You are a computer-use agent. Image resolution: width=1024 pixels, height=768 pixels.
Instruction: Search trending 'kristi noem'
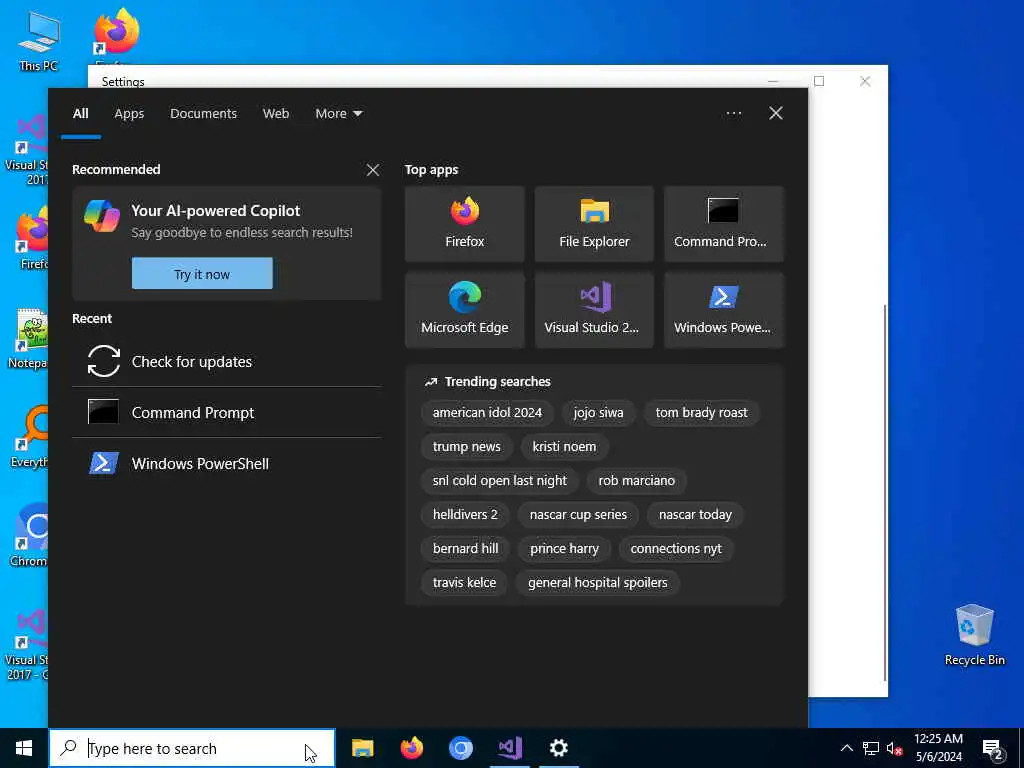point(564,447)
